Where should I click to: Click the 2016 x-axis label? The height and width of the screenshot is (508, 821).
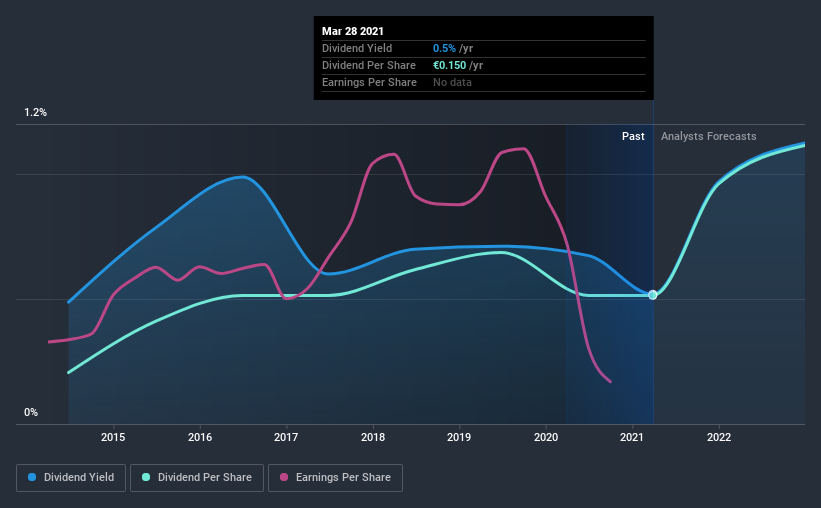click(200, 437)
